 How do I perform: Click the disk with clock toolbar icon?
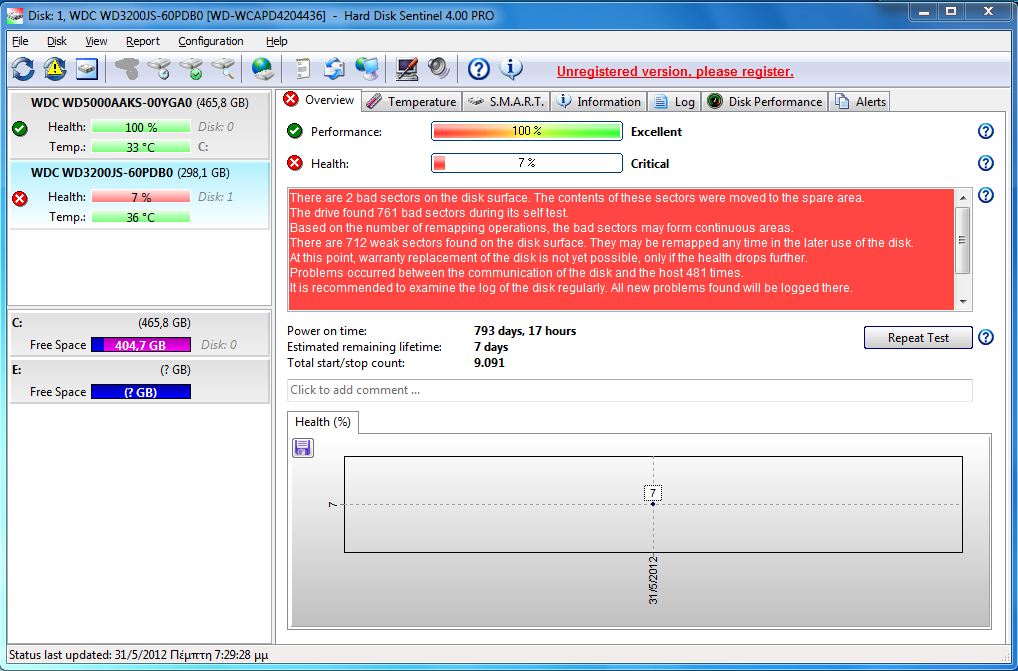[x=159, y=69]
